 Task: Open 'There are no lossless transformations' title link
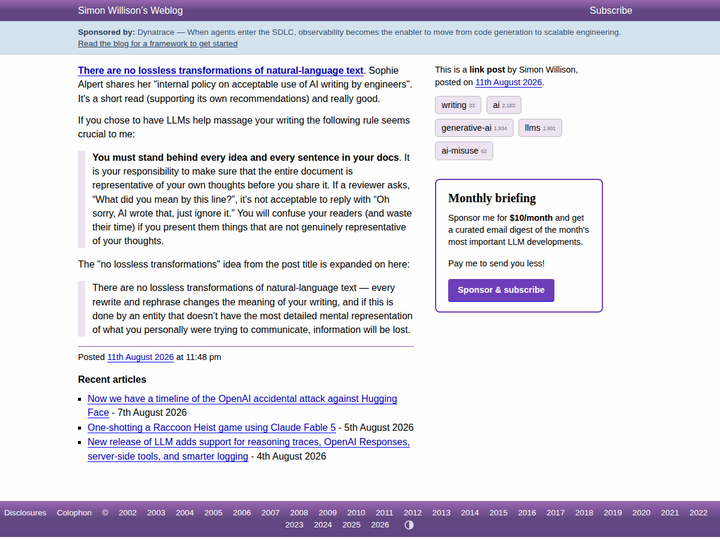click(x=221, y=70)
